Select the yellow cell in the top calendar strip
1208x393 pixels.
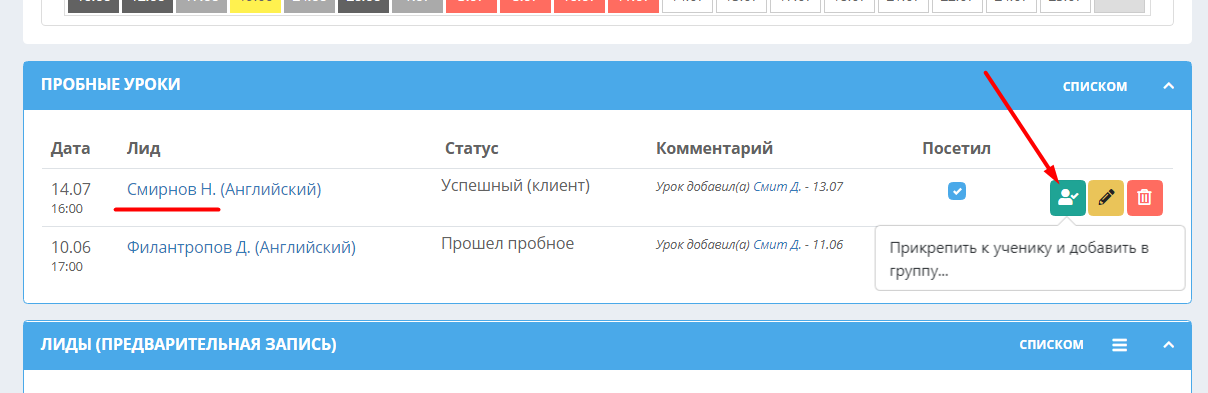point(255,6)
